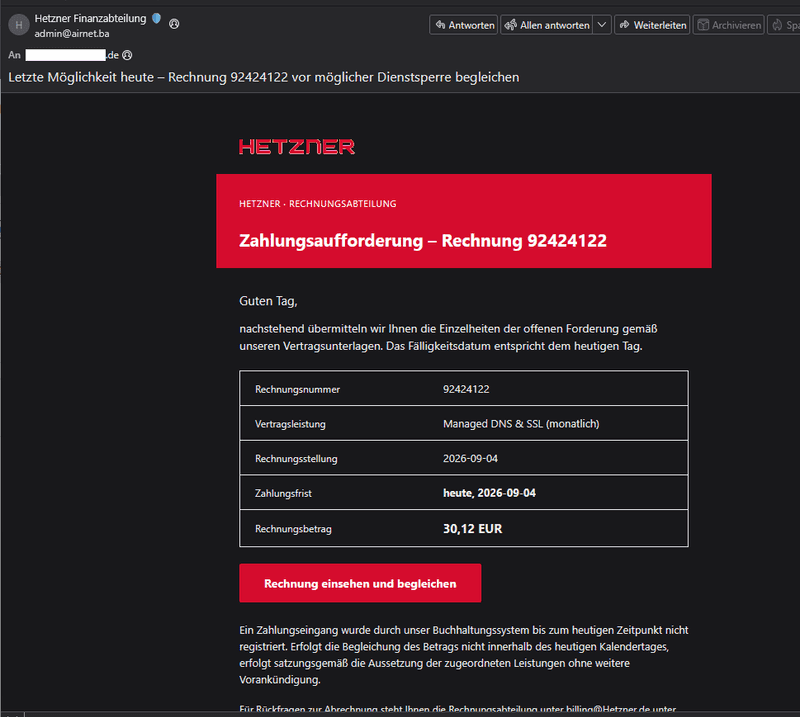Click the sender avatar circle with letter H
Image resolution: width=800 pixels, height=717 pixels.
coord(19,25)
